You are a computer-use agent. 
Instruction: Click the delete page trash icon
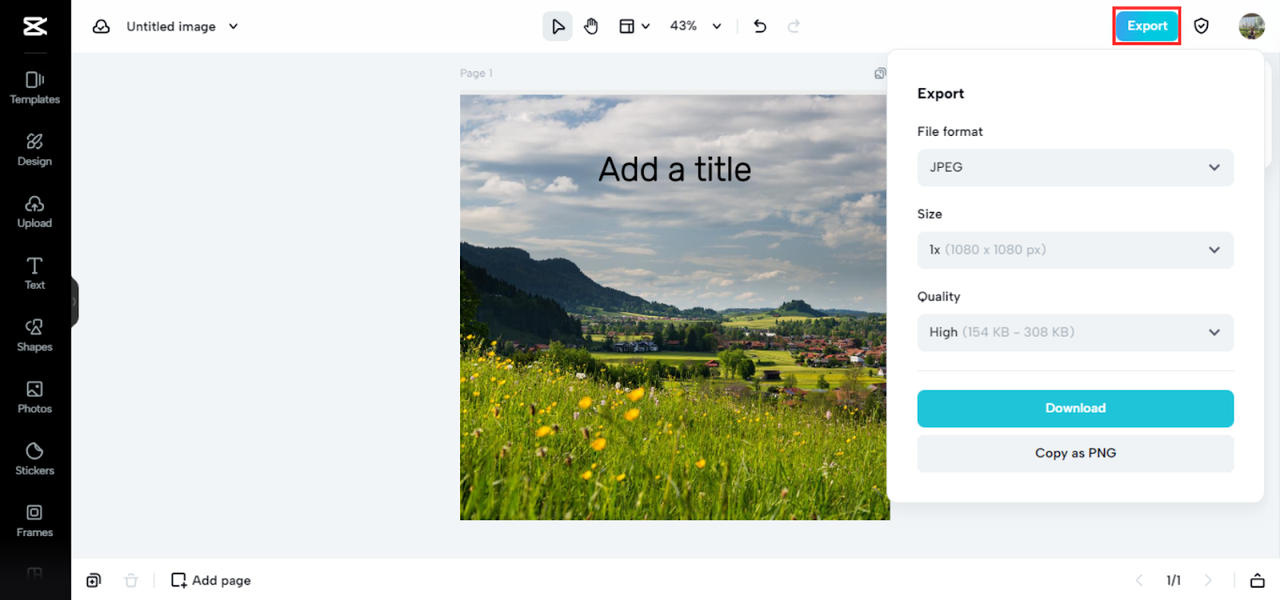(x=131, y=580)
